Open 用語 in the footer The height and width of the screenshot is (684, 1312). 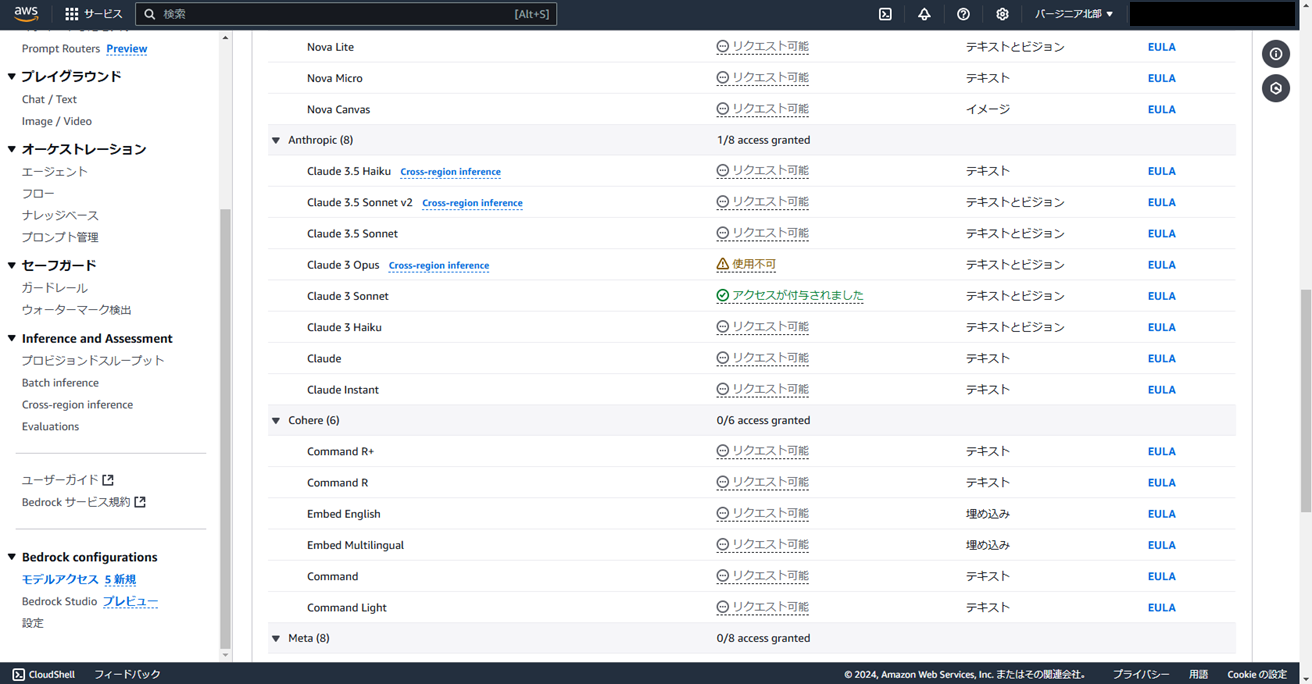pos(1198,674)
